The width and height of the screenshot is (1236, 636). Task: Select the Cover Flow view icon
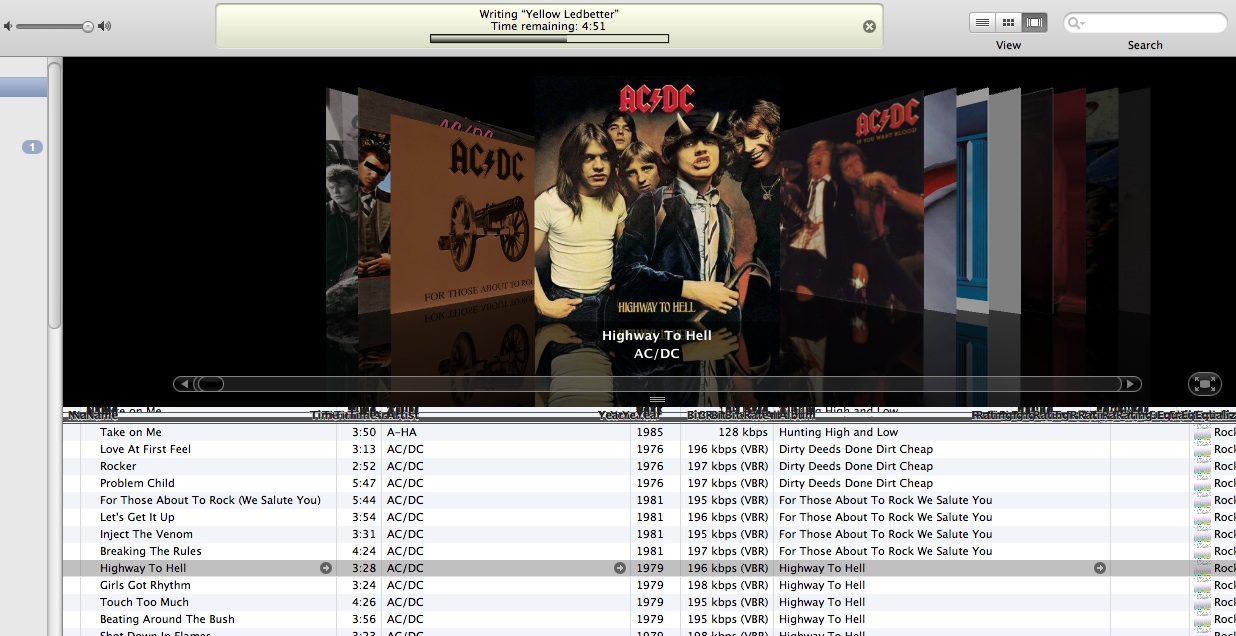click(1034, 22)
